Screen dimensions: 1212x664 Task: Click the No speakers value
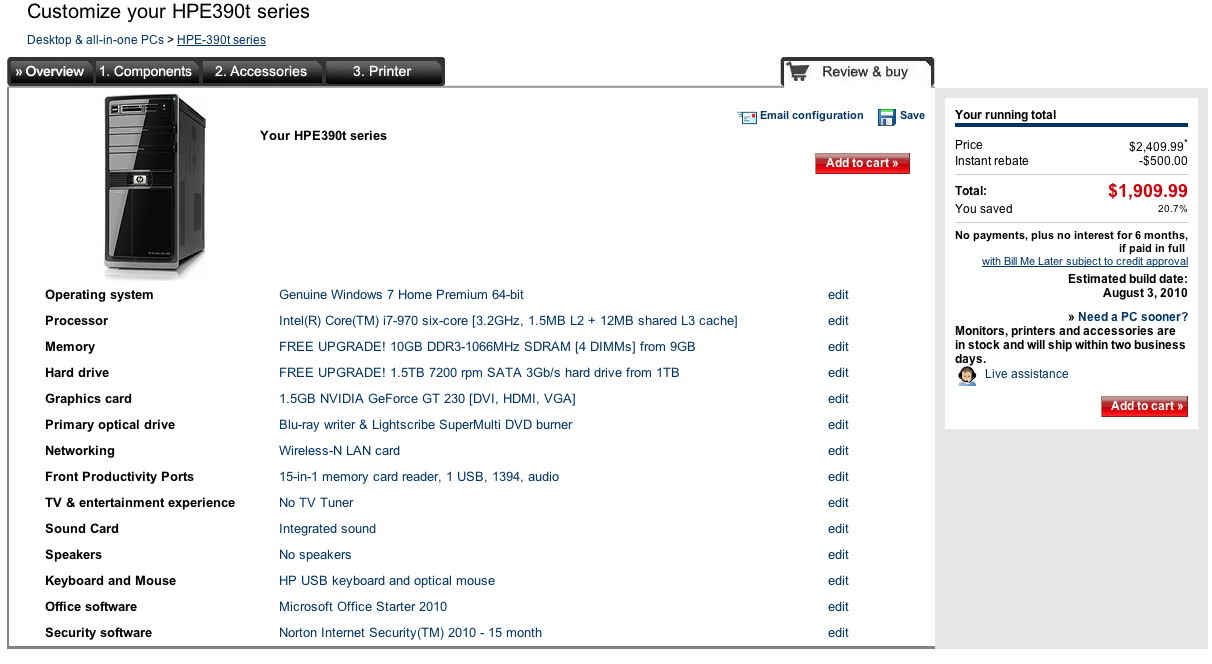tap(315, 555)
